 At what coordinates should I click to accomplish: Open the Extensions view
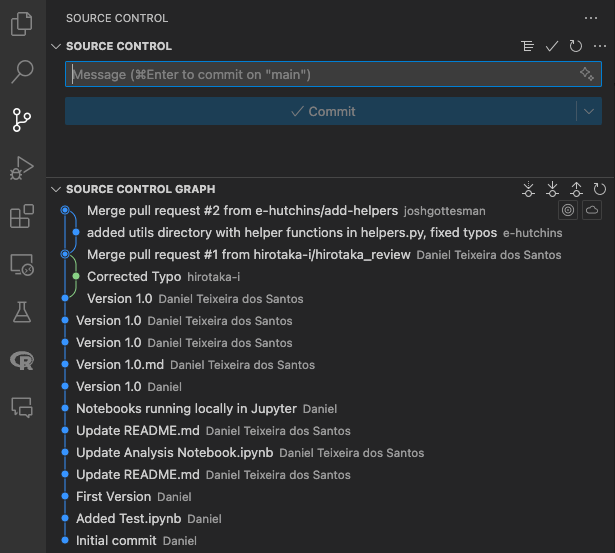point(22,216)
